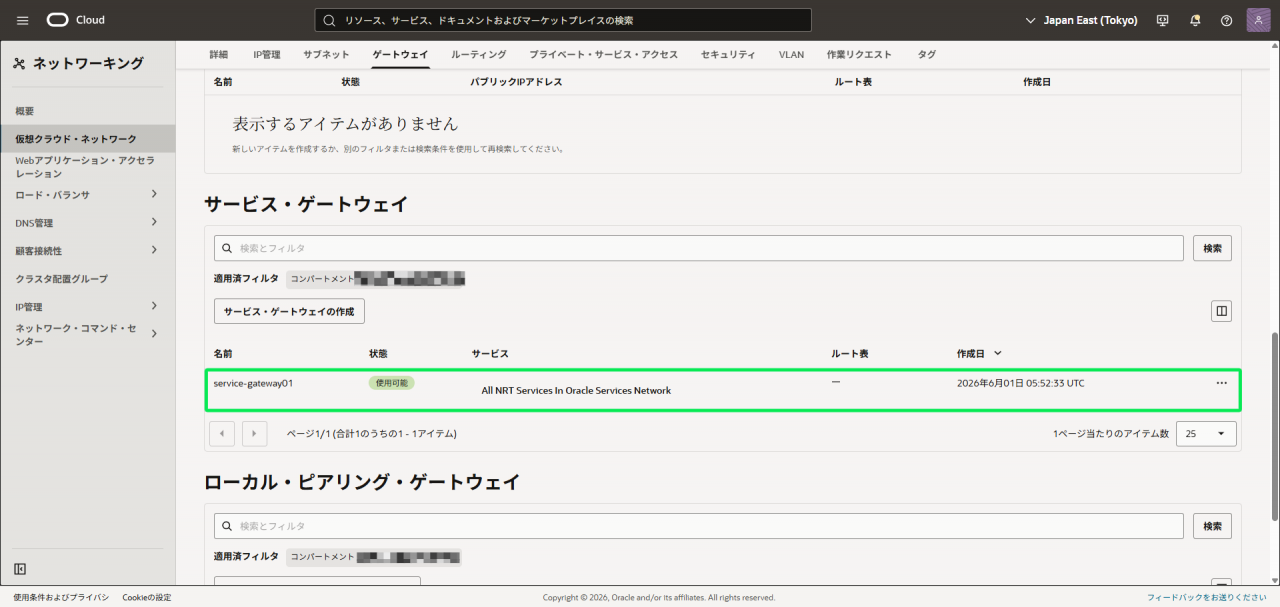
Task: Expand the IP管理 sidebar menu
Action: 154,306
